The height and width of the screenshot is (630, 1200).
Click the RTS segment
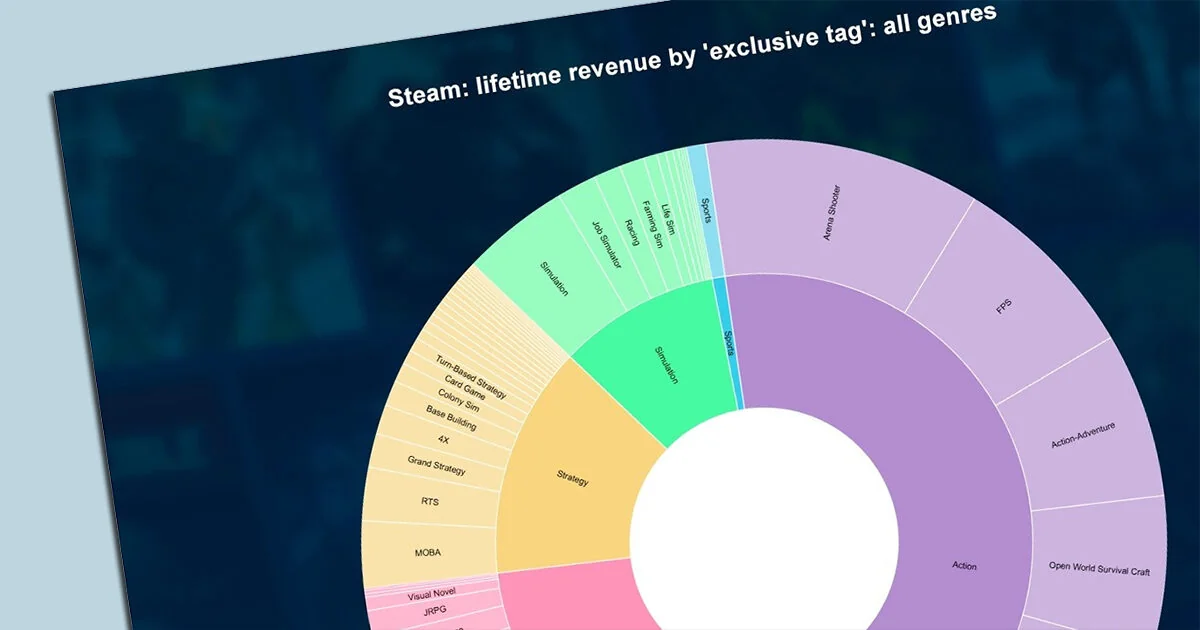pos(431,501)
